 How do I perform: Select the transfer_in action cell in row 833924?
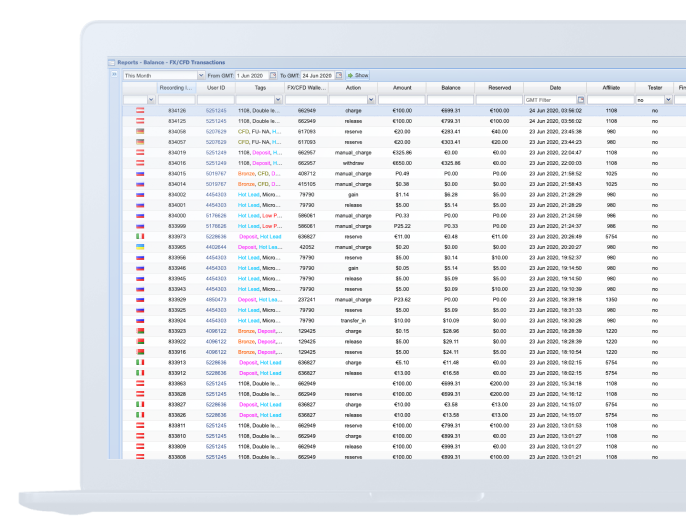pos(353,321)
